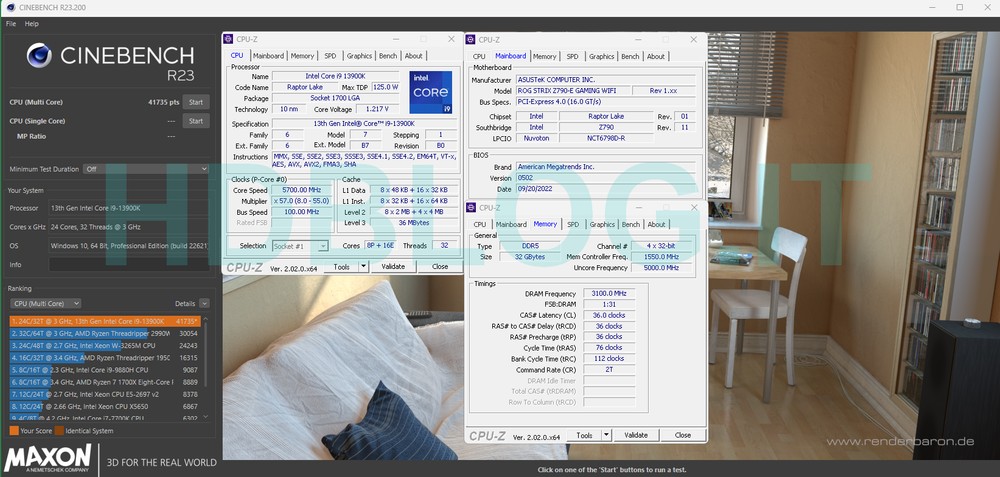This screenshot has width=1000, height=477.
Task: Click the Level 3 cache value 36 MBytes
Action: 413,223
